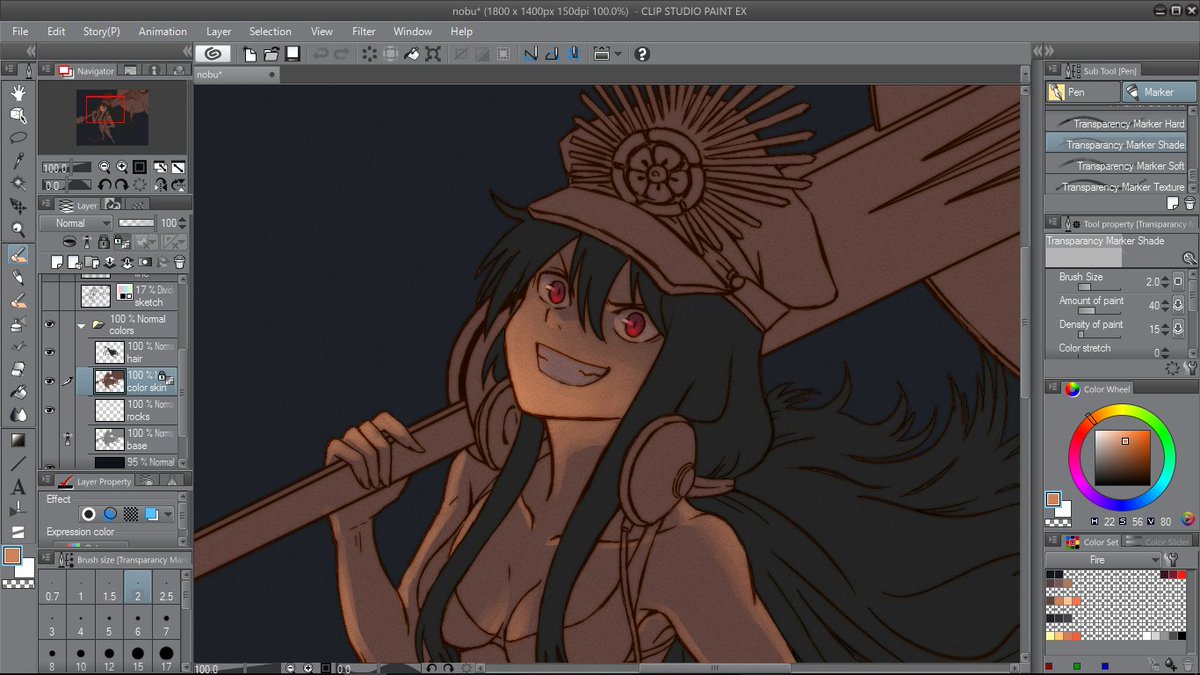Select the Operation object tool
Screen dimensions: 1200x675
tap(18, 115)
